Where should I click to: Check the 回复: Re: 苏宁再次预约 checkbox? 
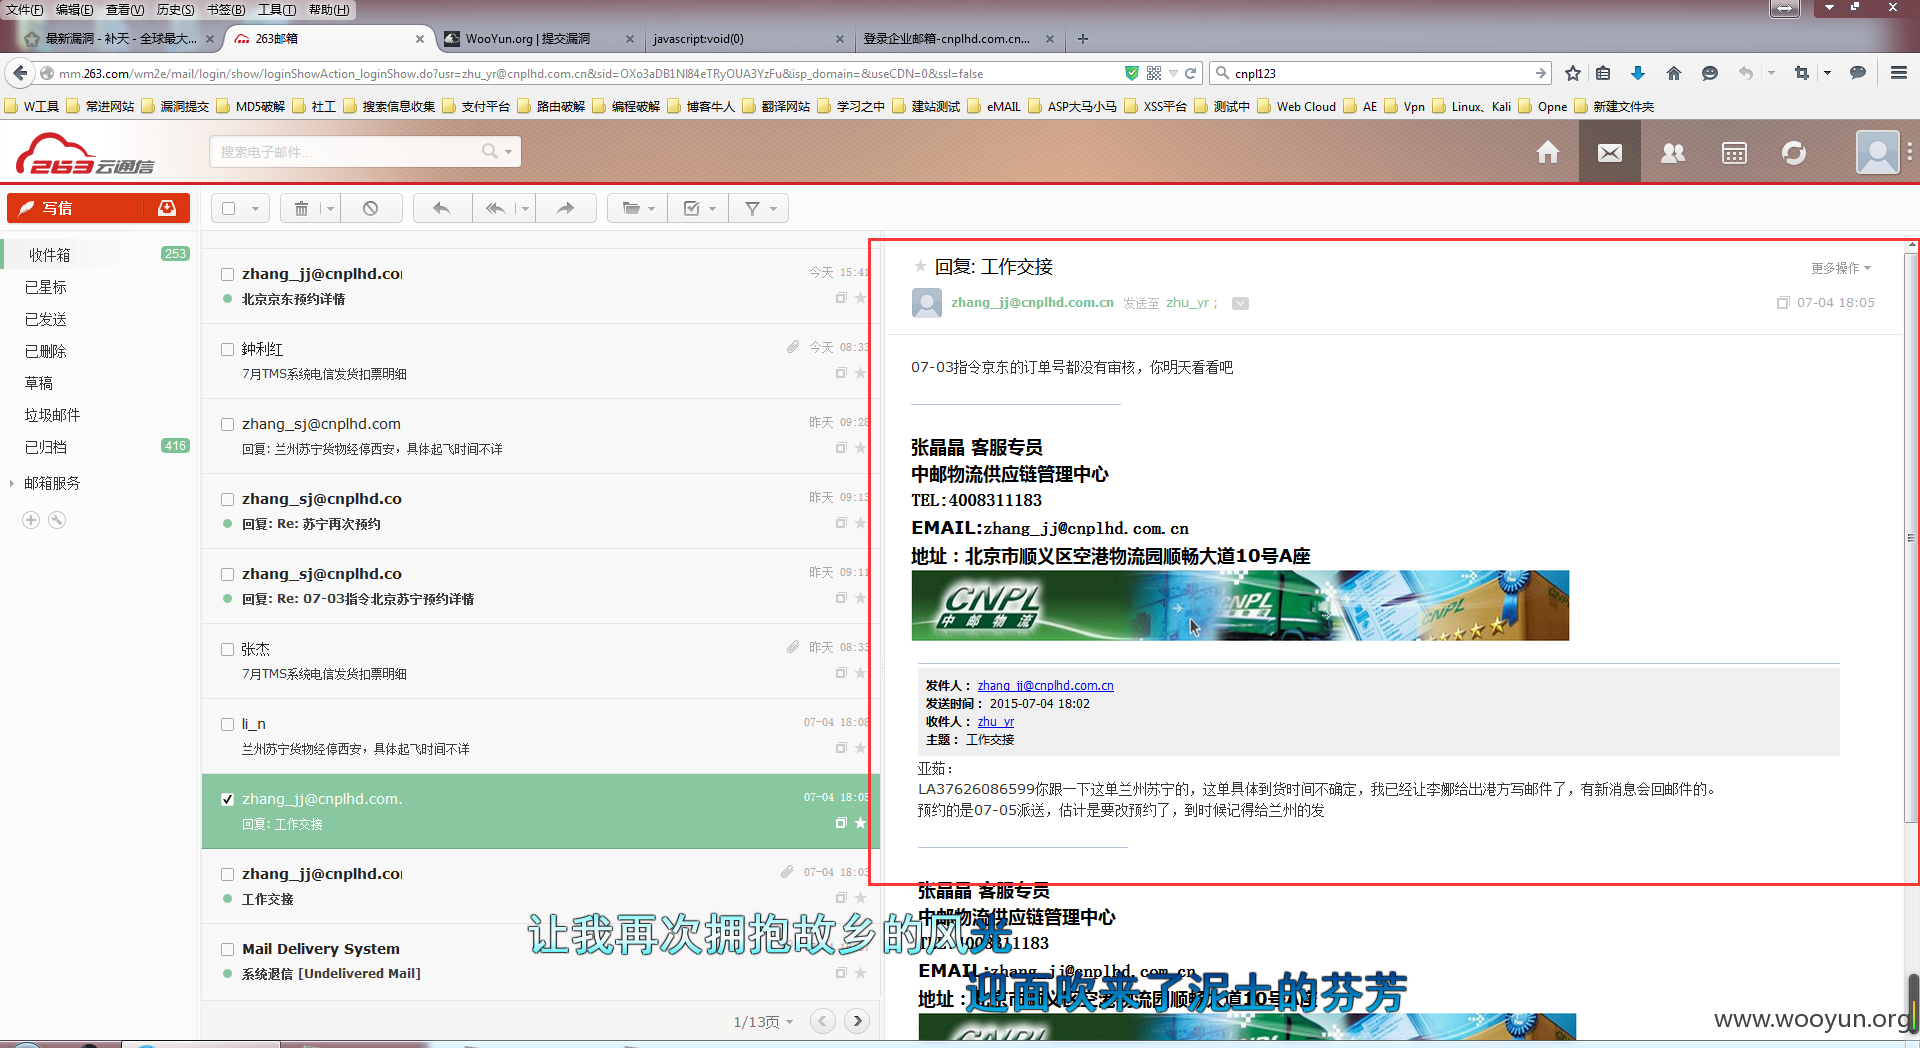click(x=228, y=499)
